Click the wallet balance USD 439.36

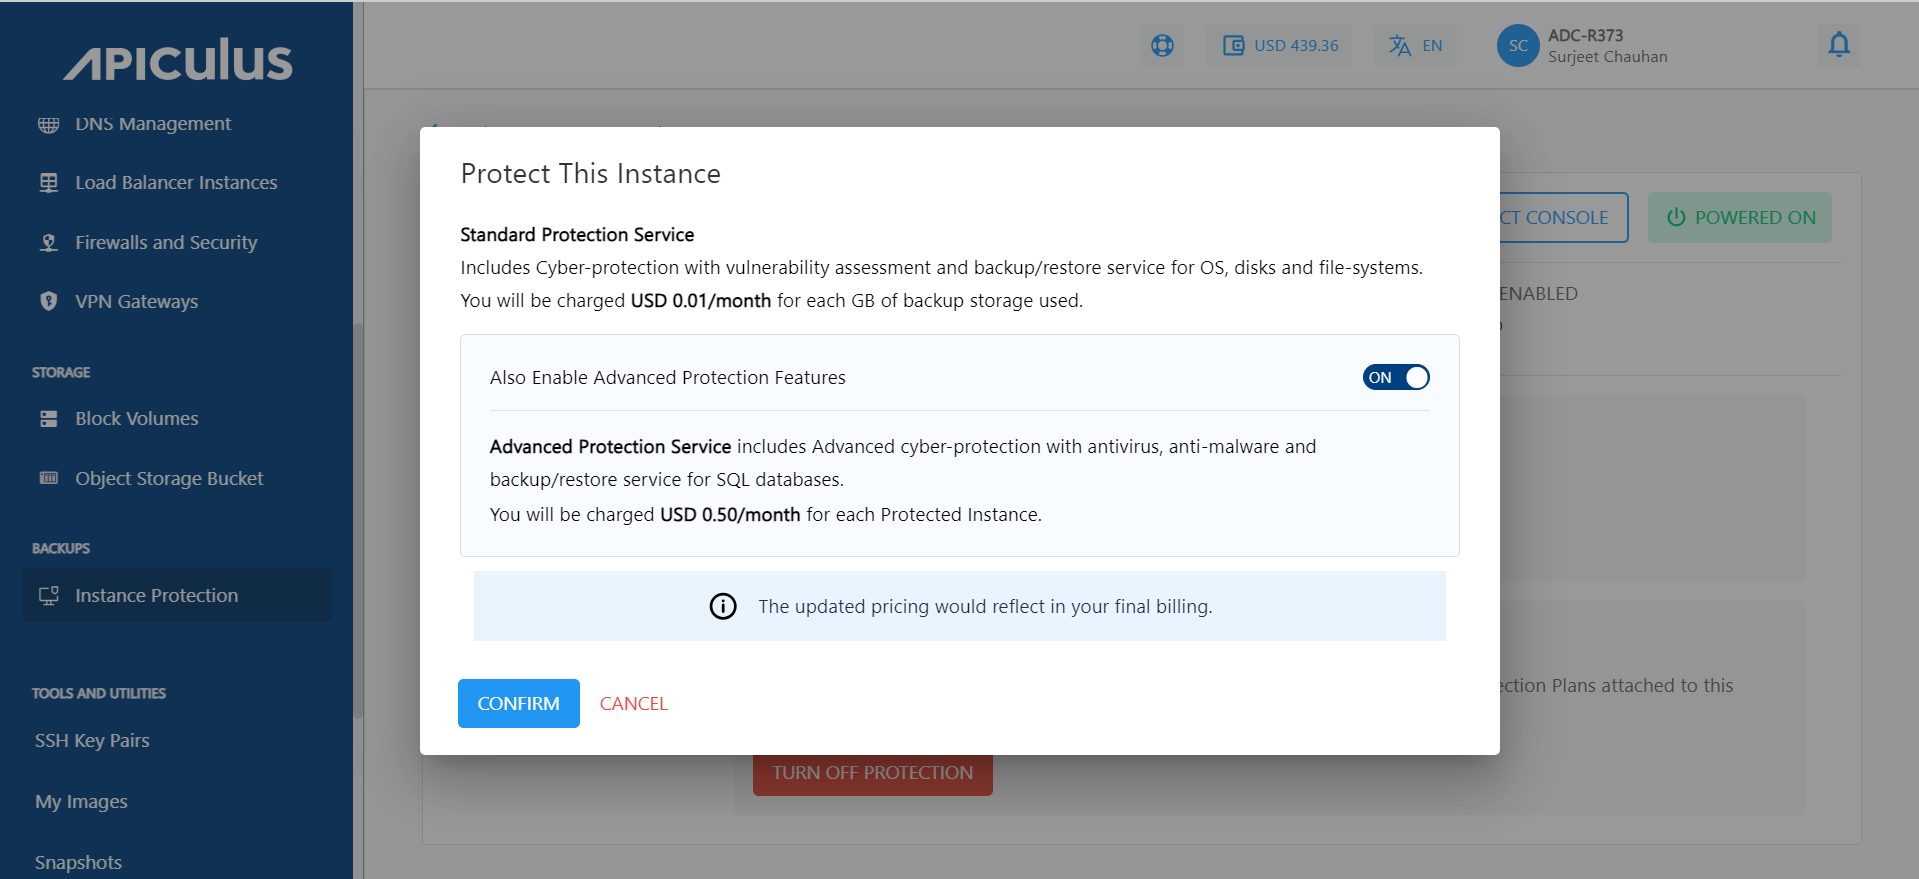(1280, 45)
